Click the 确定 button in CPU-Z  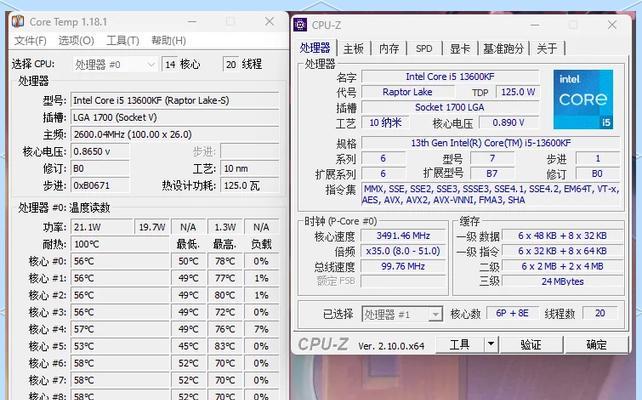[x=596, y=344]
